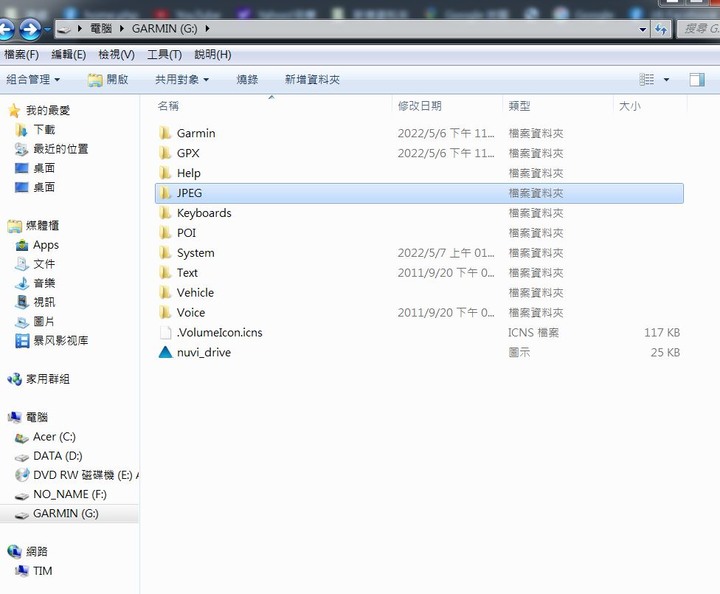Open the 工具(T) menu
720x594 pixels.
click(x=164, y=55)
